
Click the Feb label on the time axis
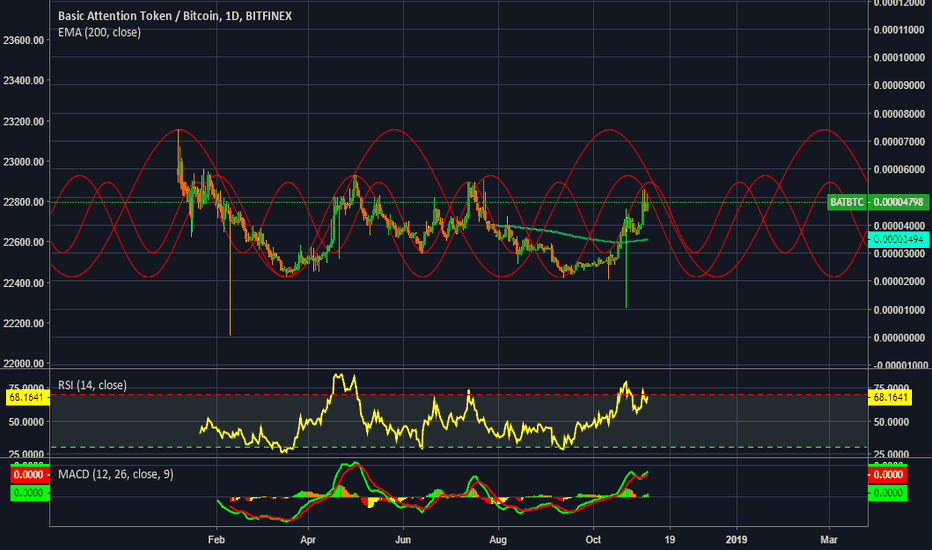[x=216, y=540]
